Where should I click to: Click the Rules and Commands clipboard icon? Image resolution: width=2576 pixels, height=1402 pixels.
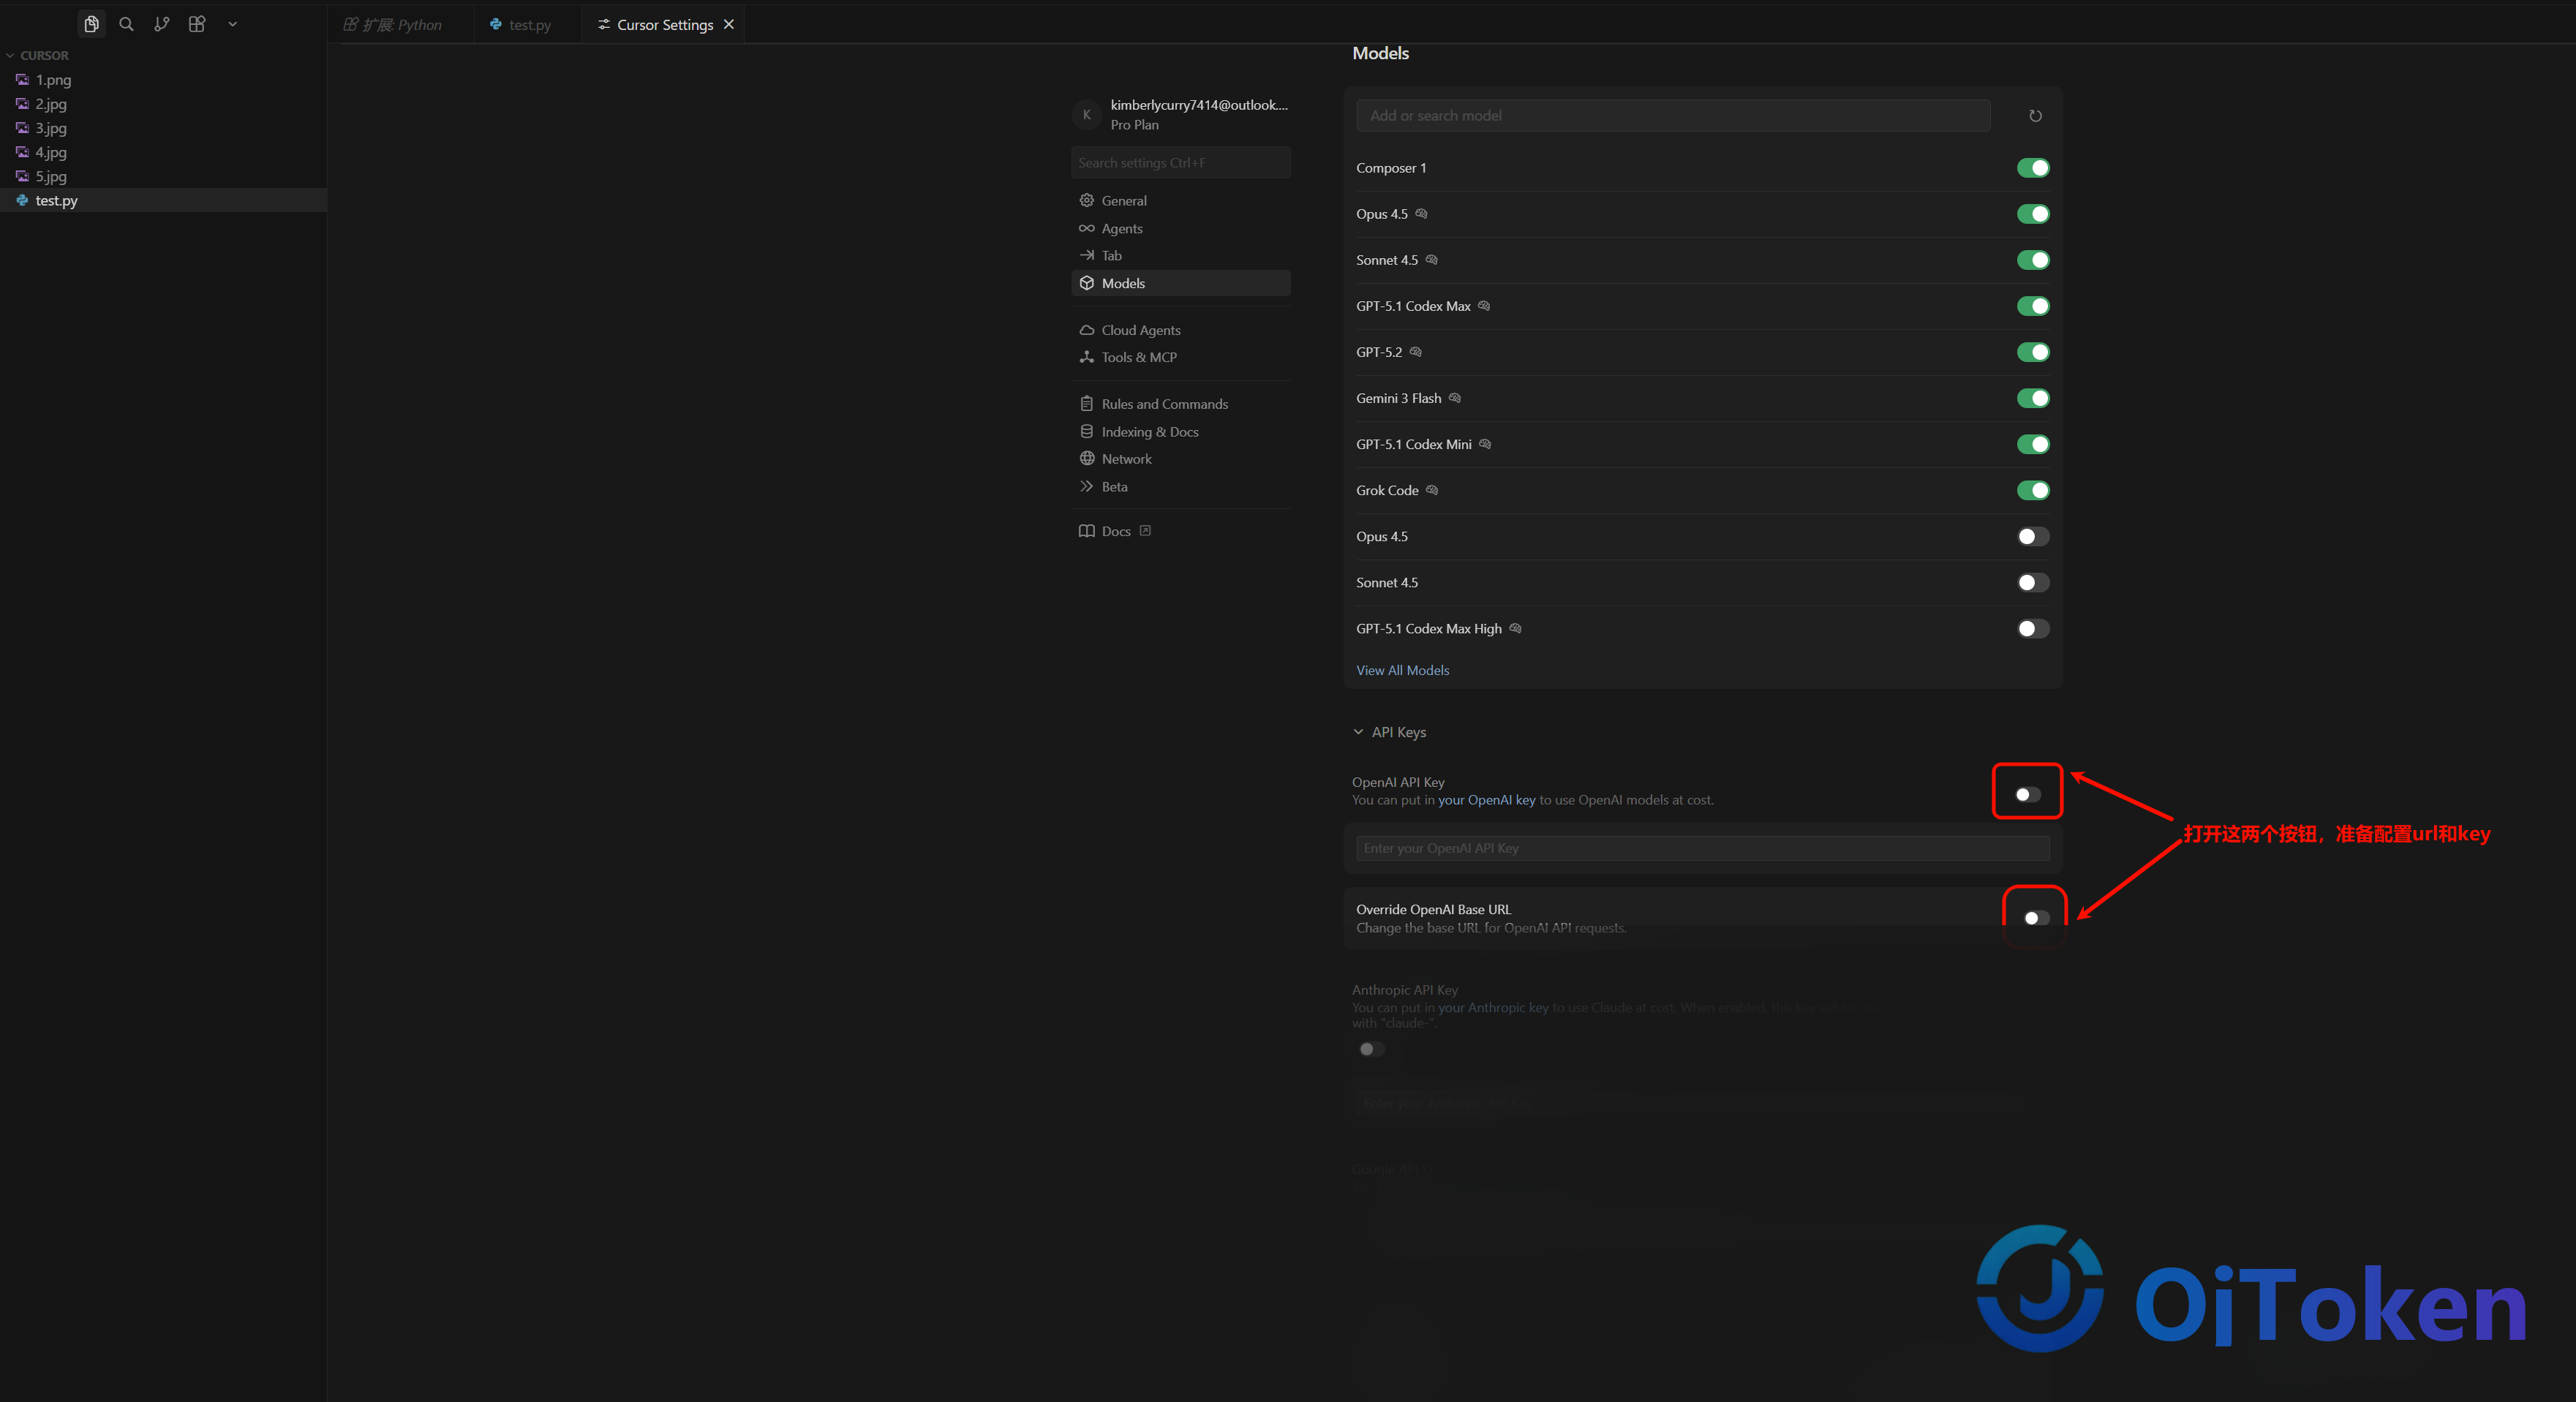pos(1086,404)
